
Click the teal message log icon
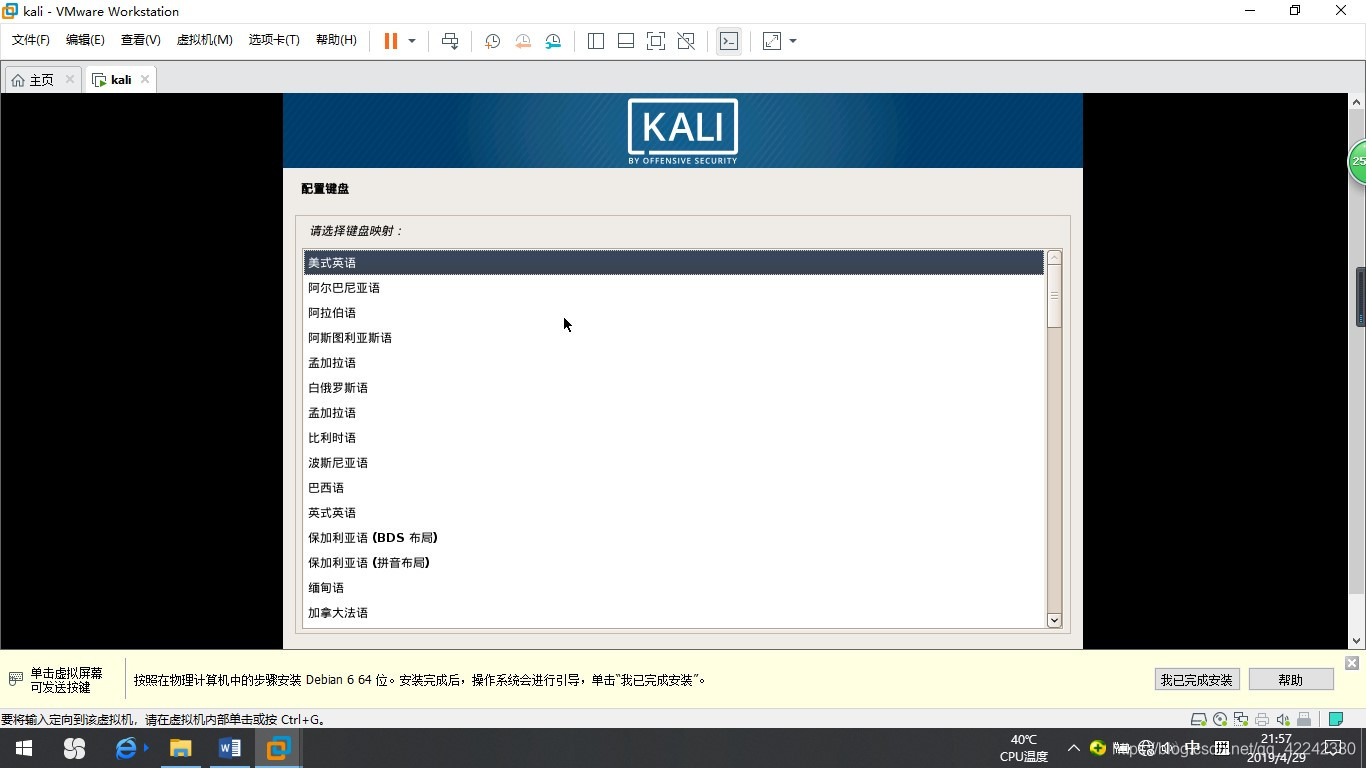coord(1335,719)
